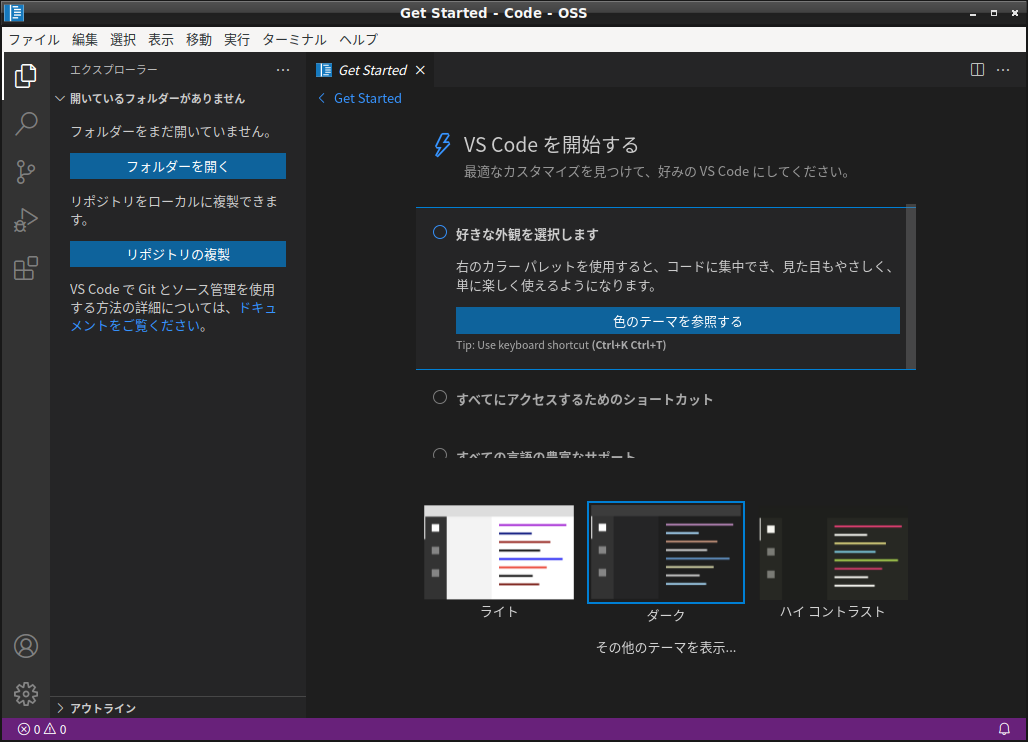Click フォルダーを開く button

tap(178, 166)
